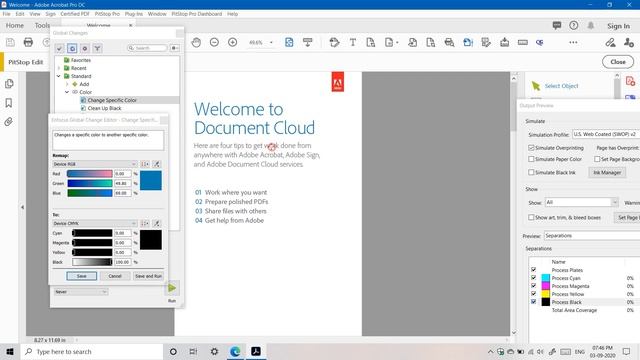Screen dimensions: 640x360
Task: Click the eyedropper next to Device RGB
Action: click(x=156, y=164)
